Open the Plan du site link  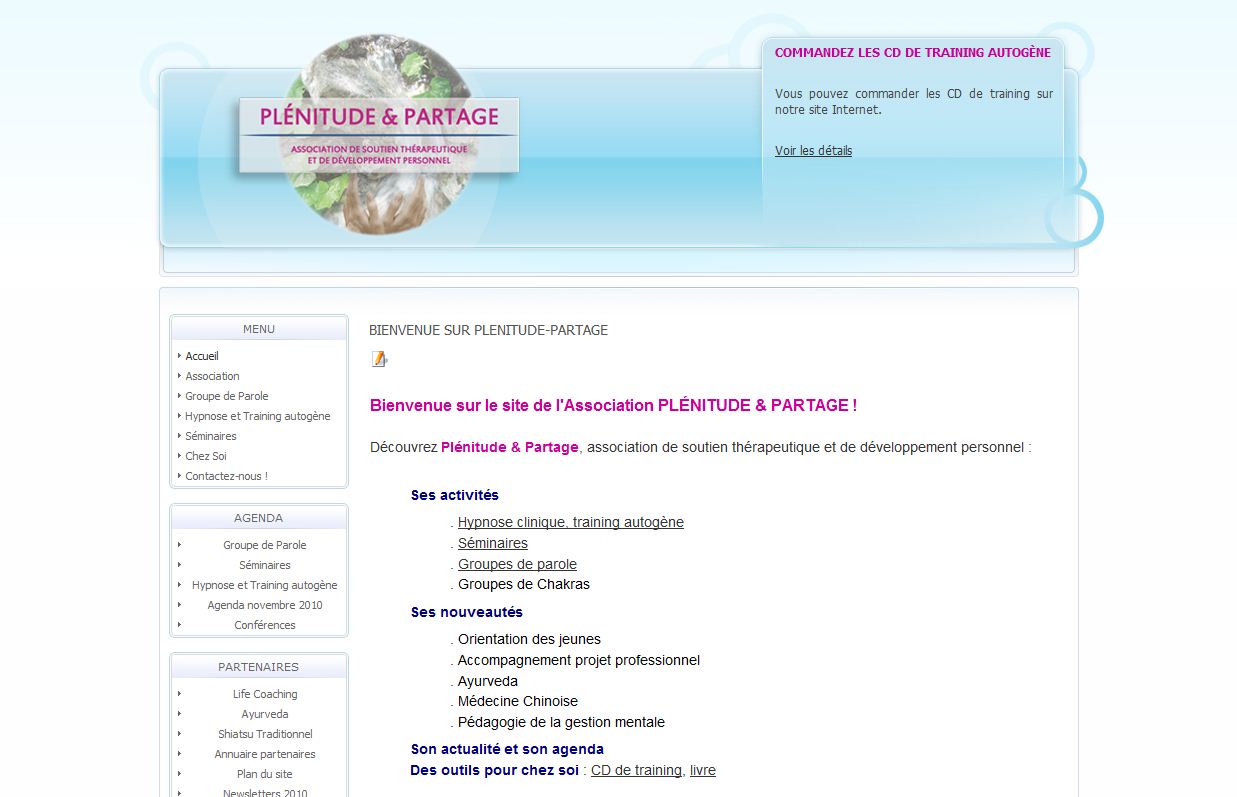click(x=265, y=774)
